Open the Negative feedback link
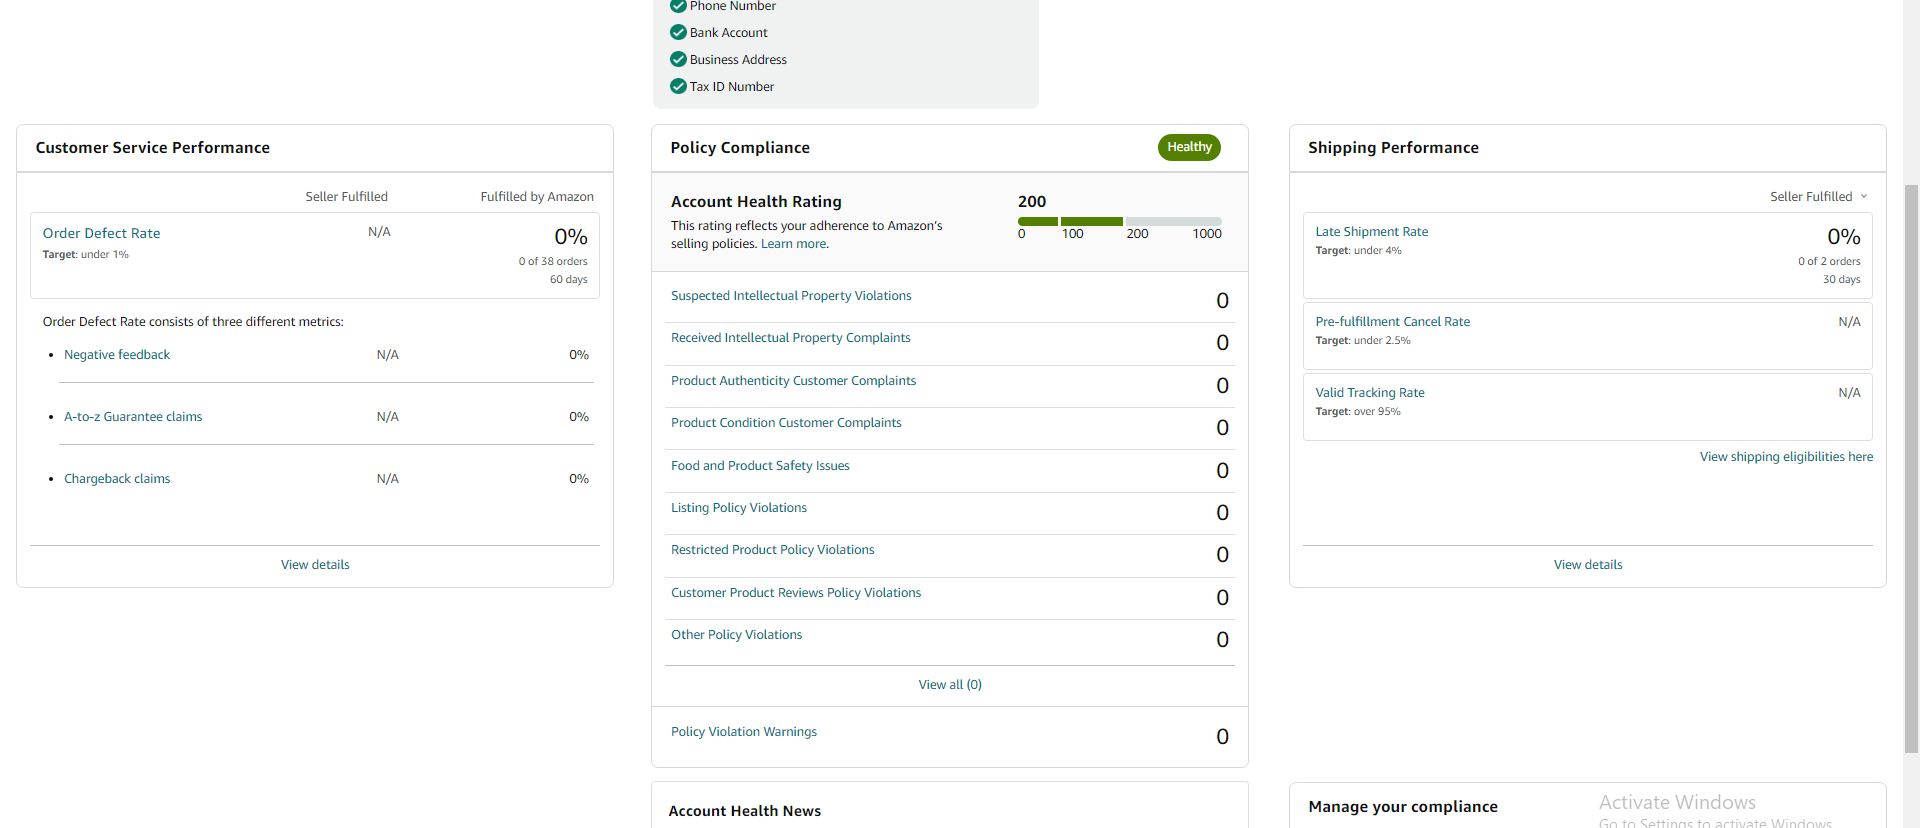This screenshot has width=1920, height=828. [117, 355]
